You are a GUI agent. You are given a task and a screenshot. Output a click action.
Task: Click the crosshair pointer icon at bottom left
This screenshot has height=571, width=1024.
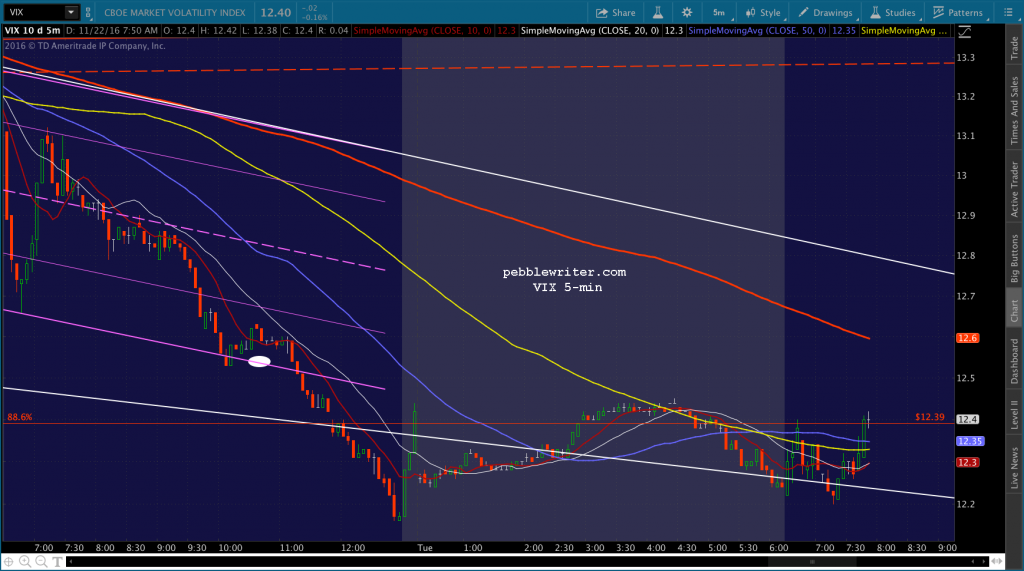pos(8,561)
